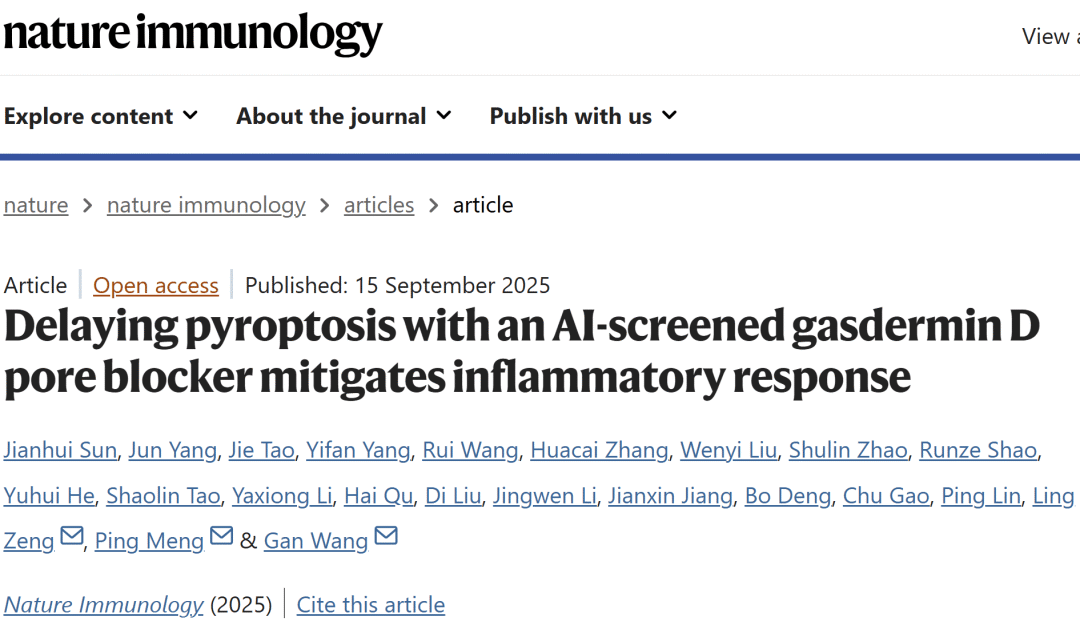Click the article title heading
Image resolution: width=1080 pixels, height=625 pixels.
[x=520, y=352]
